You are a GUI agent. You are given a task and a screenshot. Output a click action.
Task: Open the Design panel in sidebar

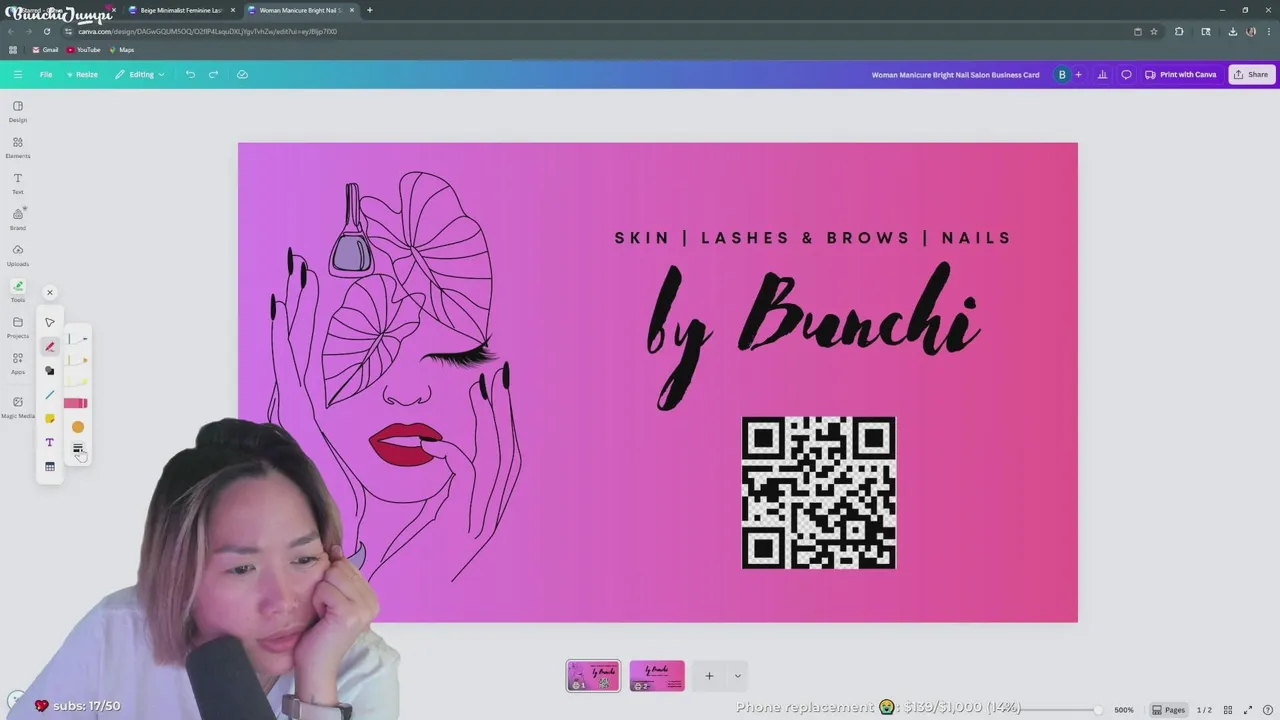pos(18,111)
